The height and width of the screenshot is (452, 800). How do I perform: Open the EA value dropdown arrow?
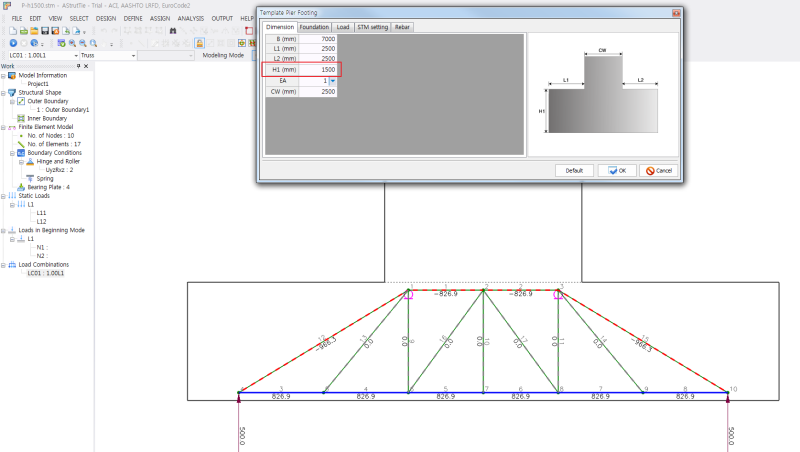tap(333, 81)
